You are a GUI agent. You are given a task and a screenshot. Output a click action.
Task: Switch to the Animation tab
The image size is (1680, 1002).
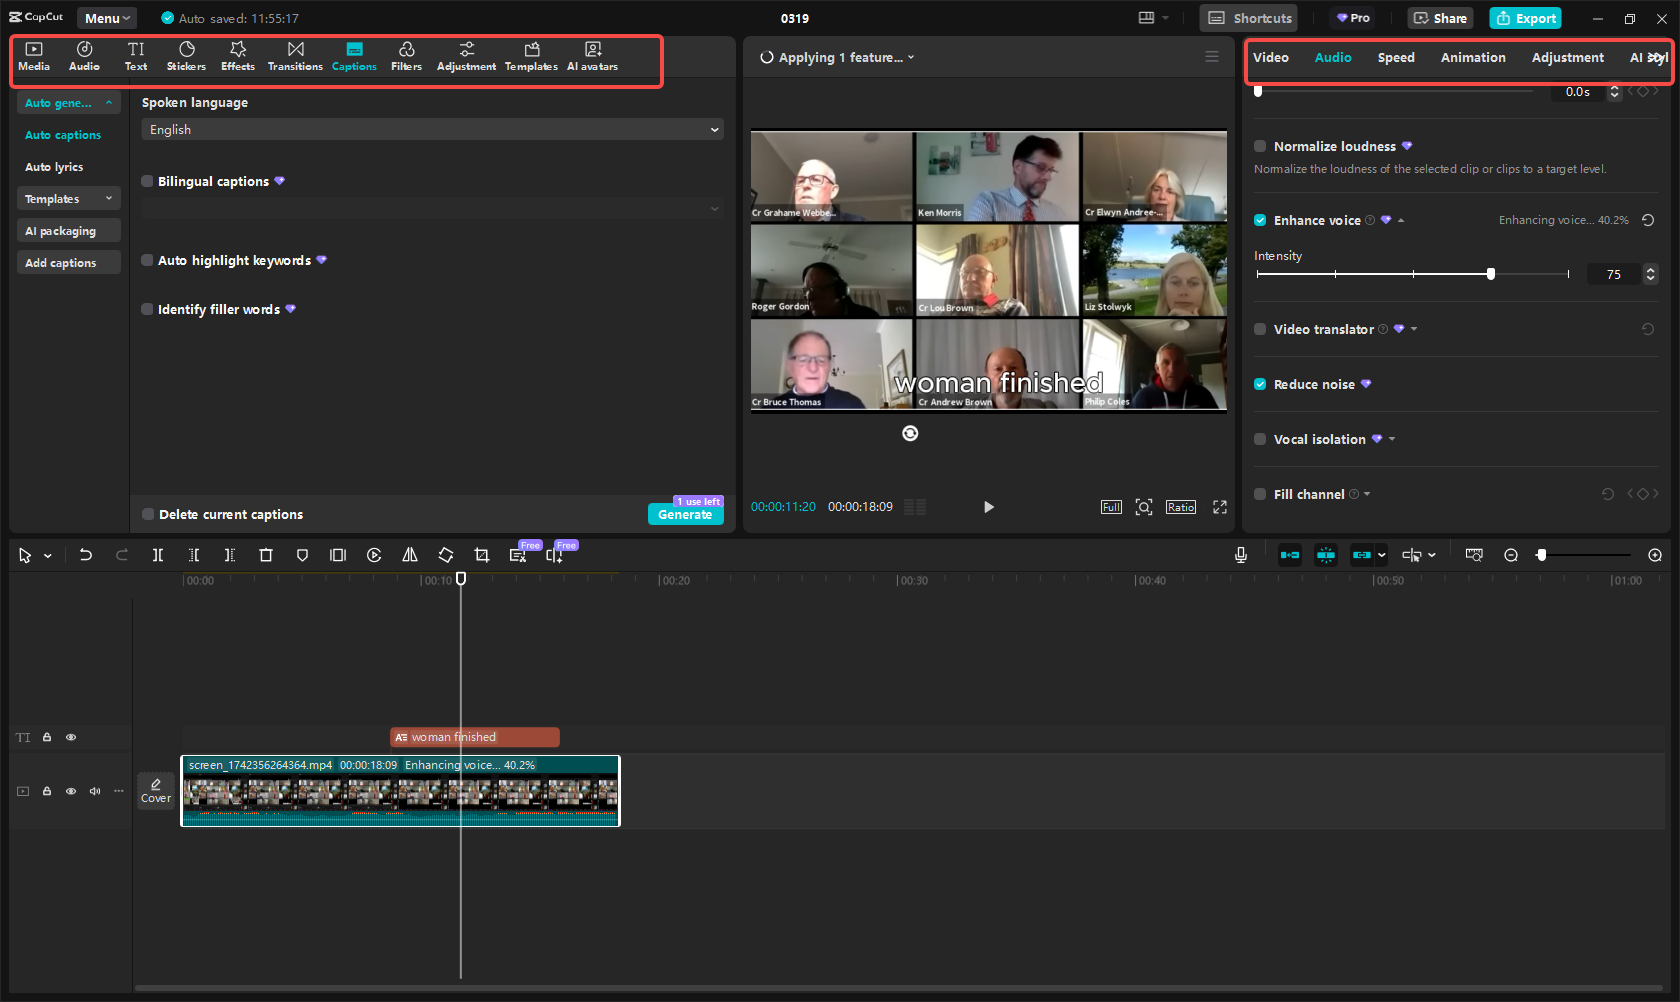click(x=1472, y=58)
